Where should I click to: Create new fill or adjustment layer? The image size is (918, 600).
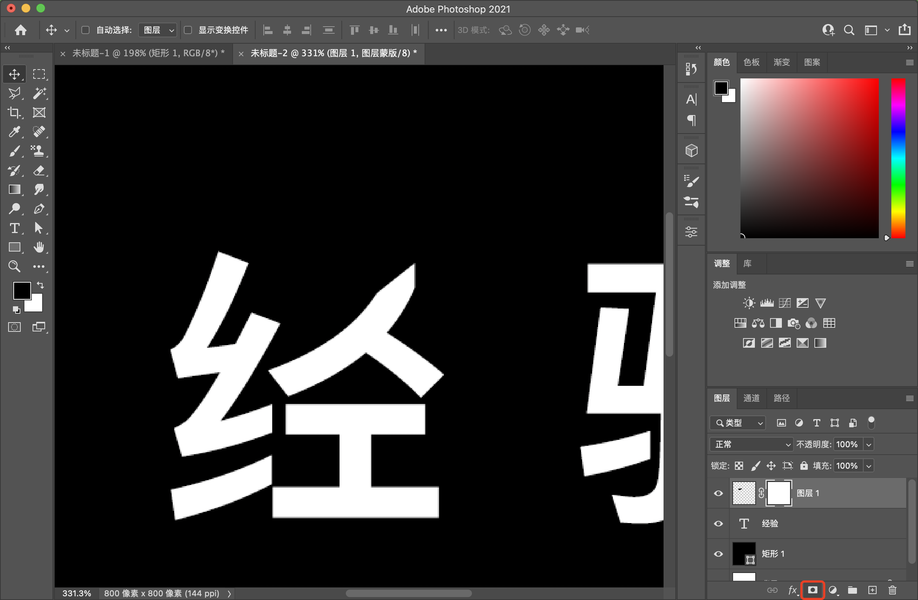(x=833, y=590)
